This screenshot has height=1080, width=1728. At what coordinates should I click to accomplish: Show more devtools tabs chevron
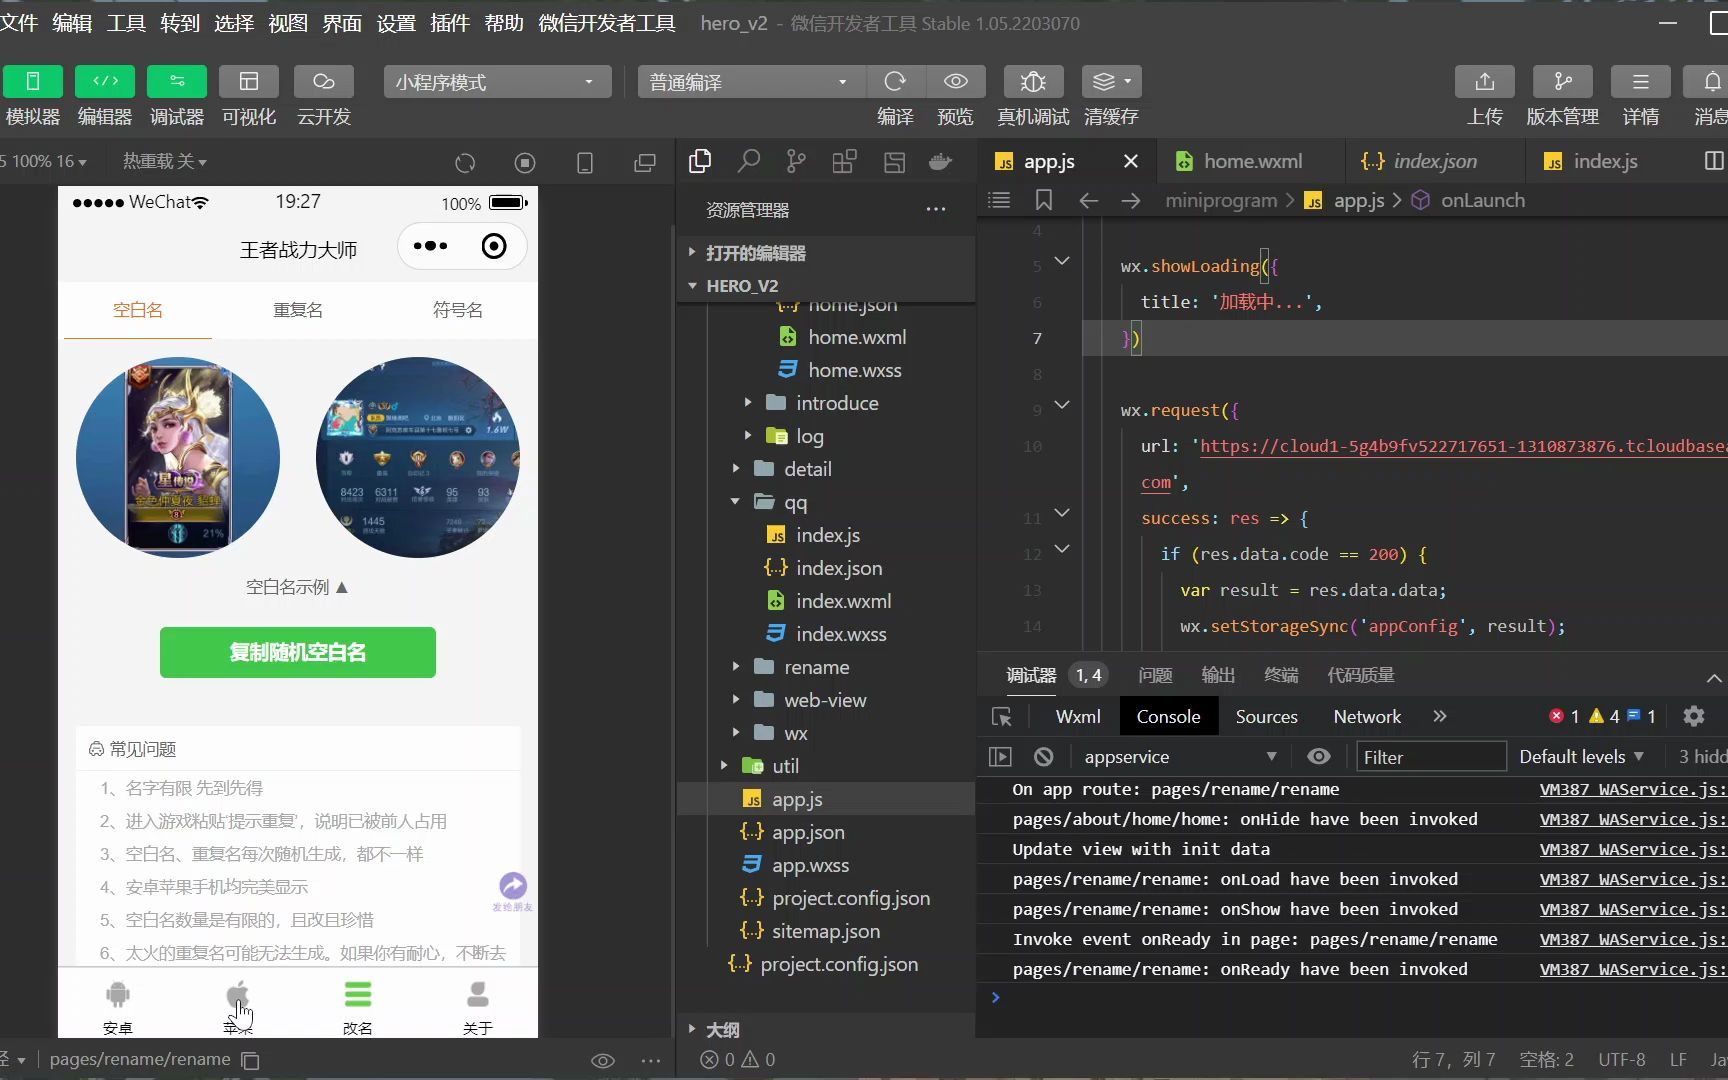tap(1440, 716)
